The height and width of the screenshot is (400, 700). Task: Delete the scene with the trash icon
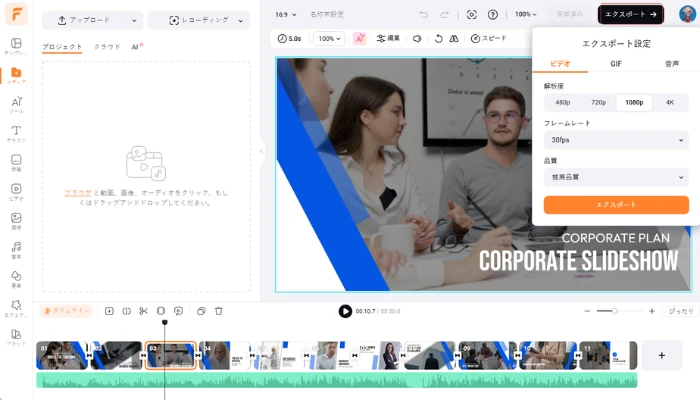[219, 311]
